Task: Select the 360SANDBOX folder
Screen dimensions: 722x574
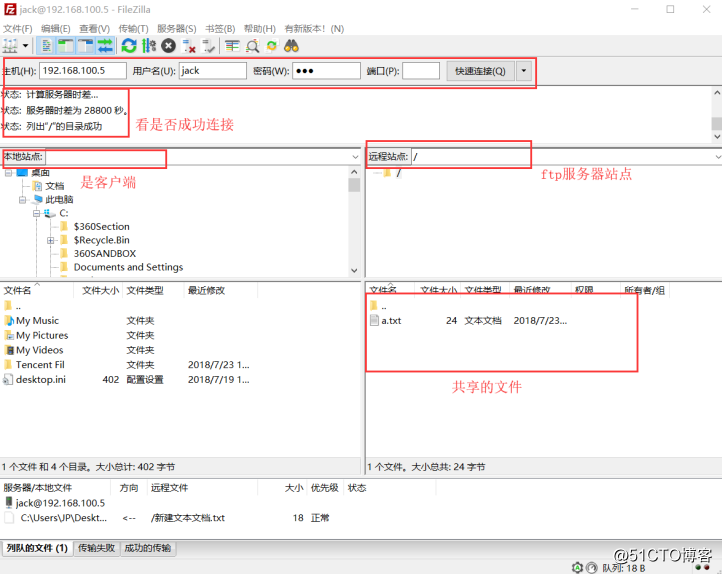Action: point(105,254)
